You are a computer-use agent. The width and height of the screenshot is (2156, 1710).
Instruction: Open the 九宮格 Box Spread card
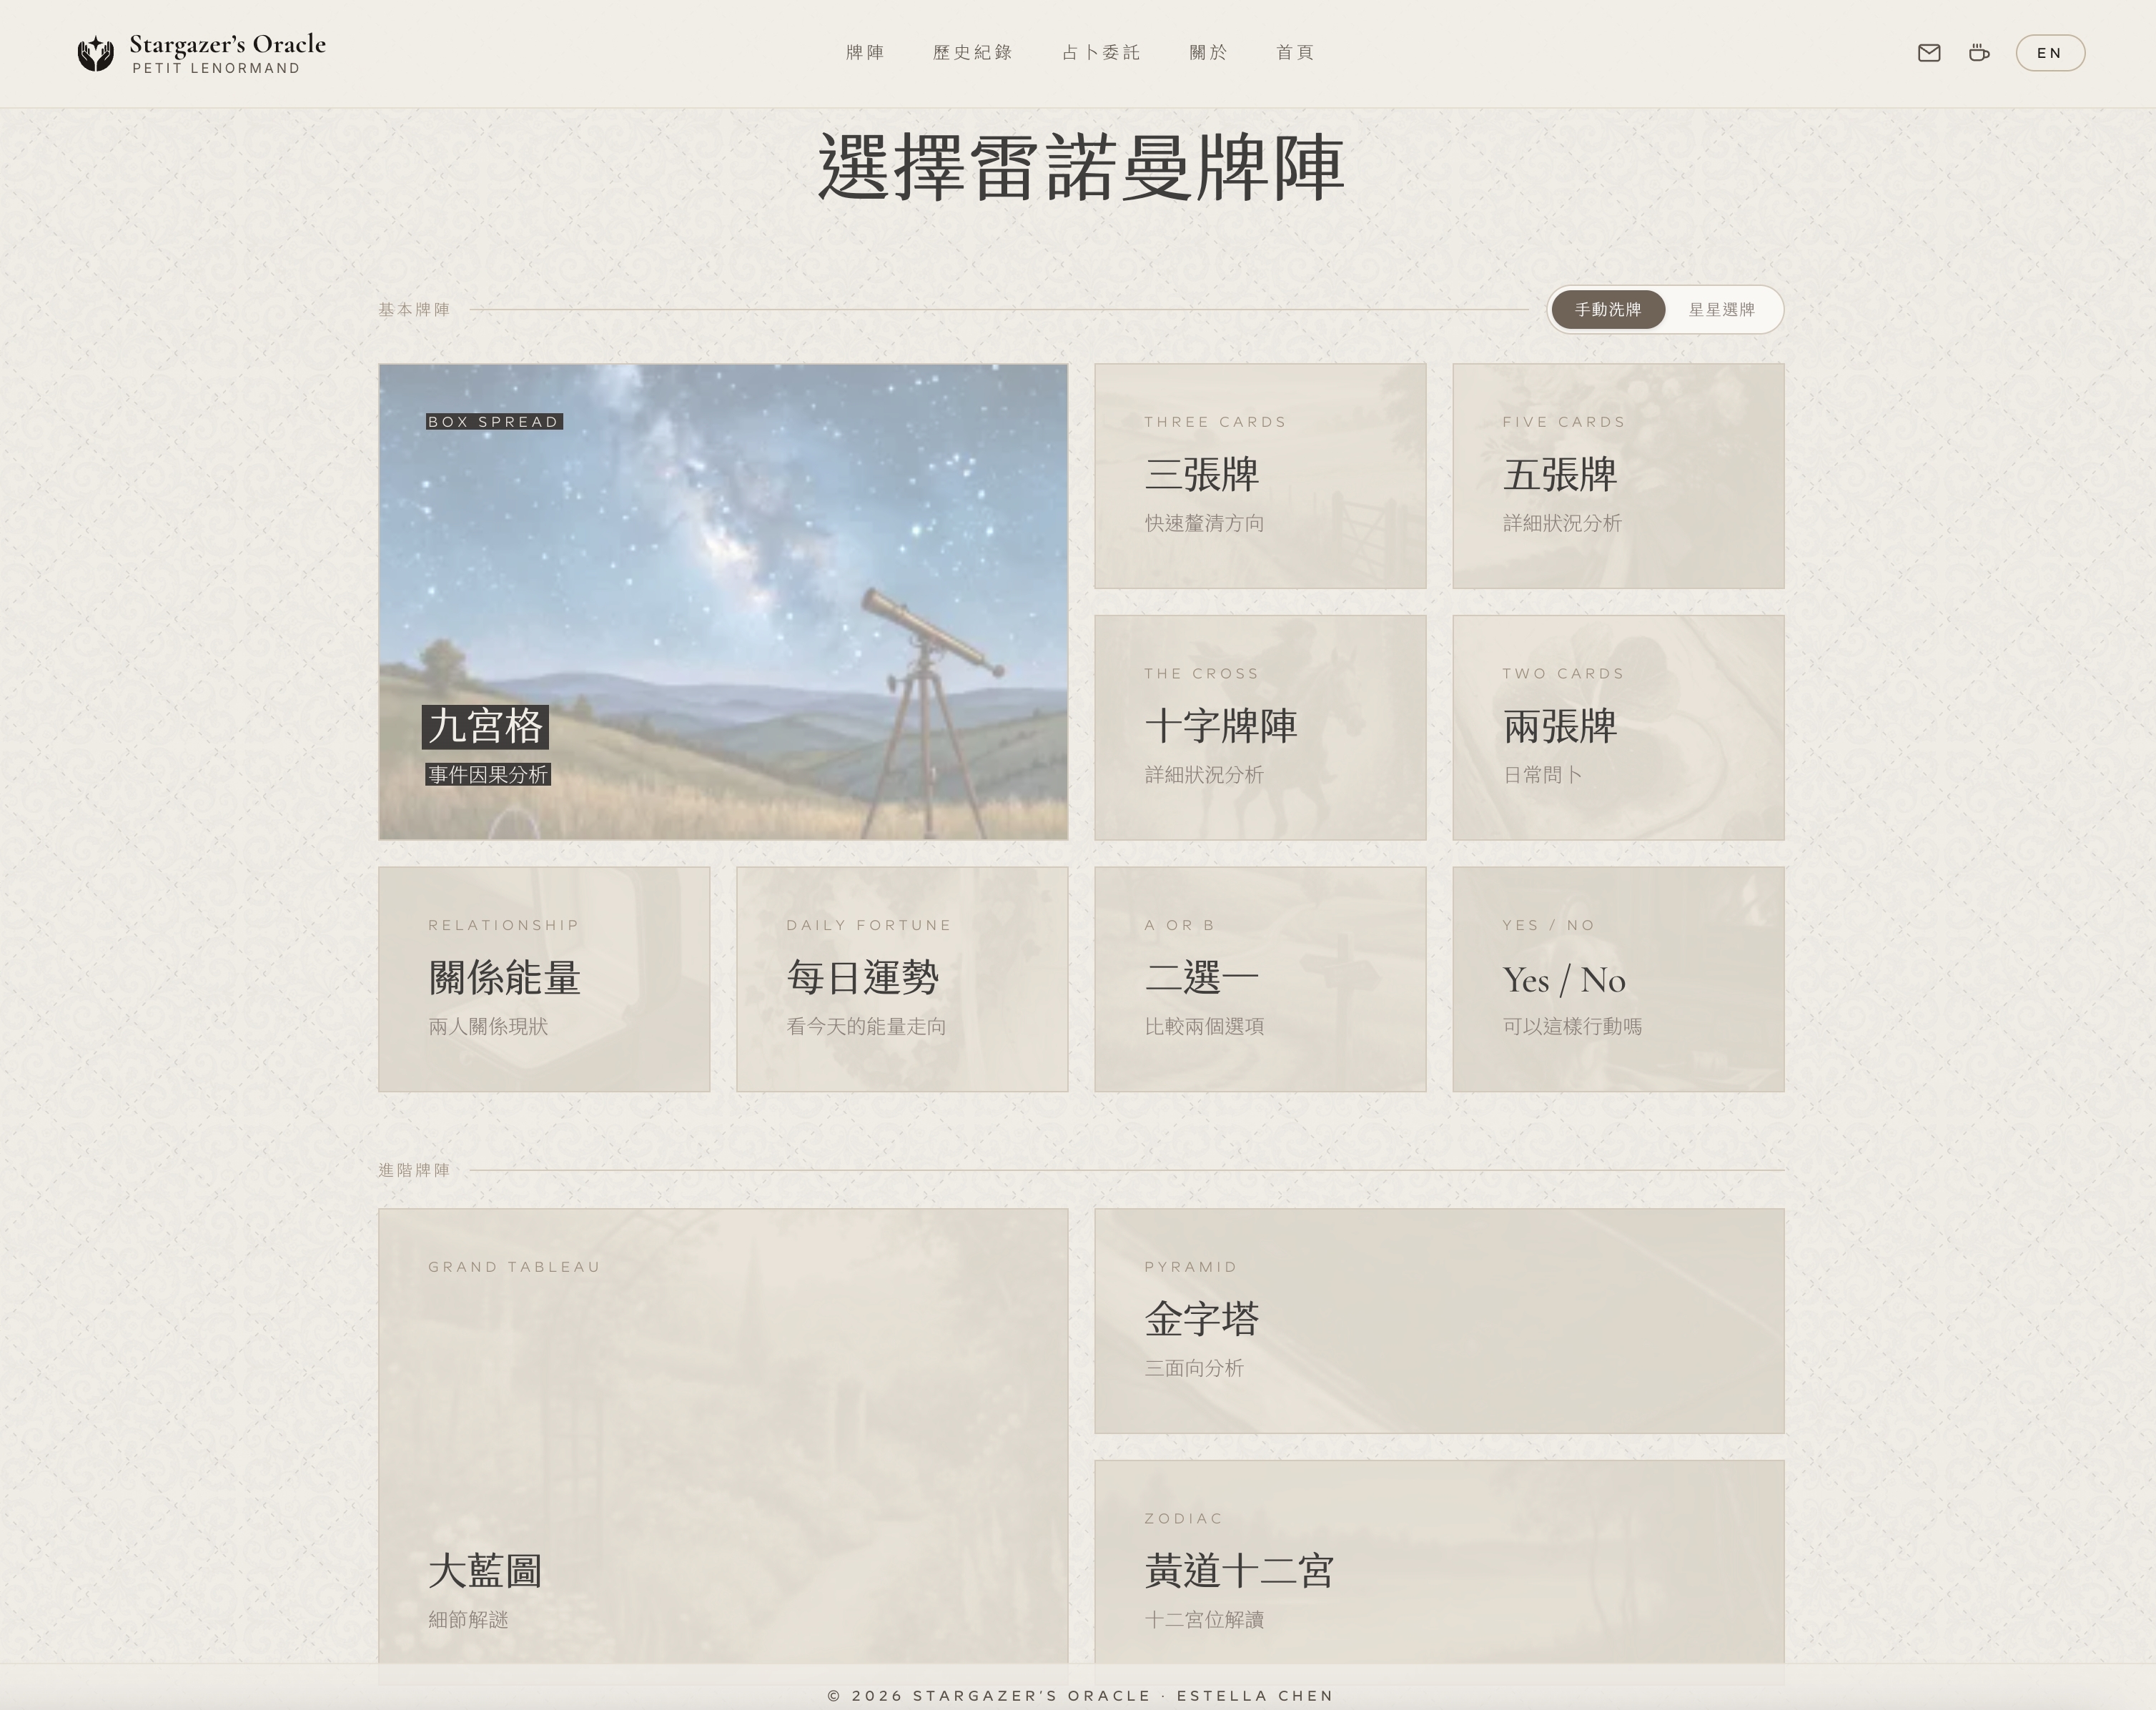[x=723, y=602]
